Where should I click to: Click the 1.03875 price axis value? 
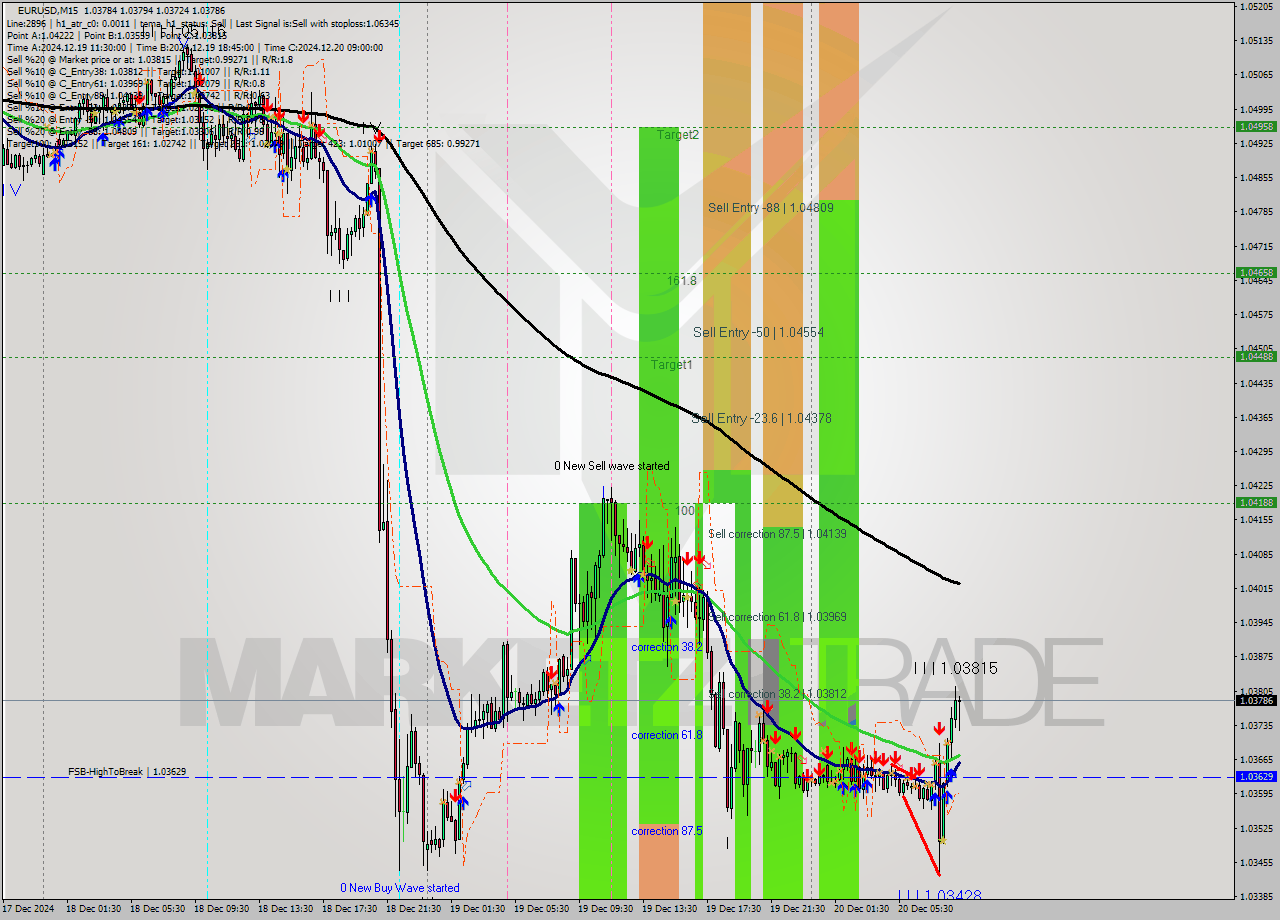click(x=1256, y=657)
